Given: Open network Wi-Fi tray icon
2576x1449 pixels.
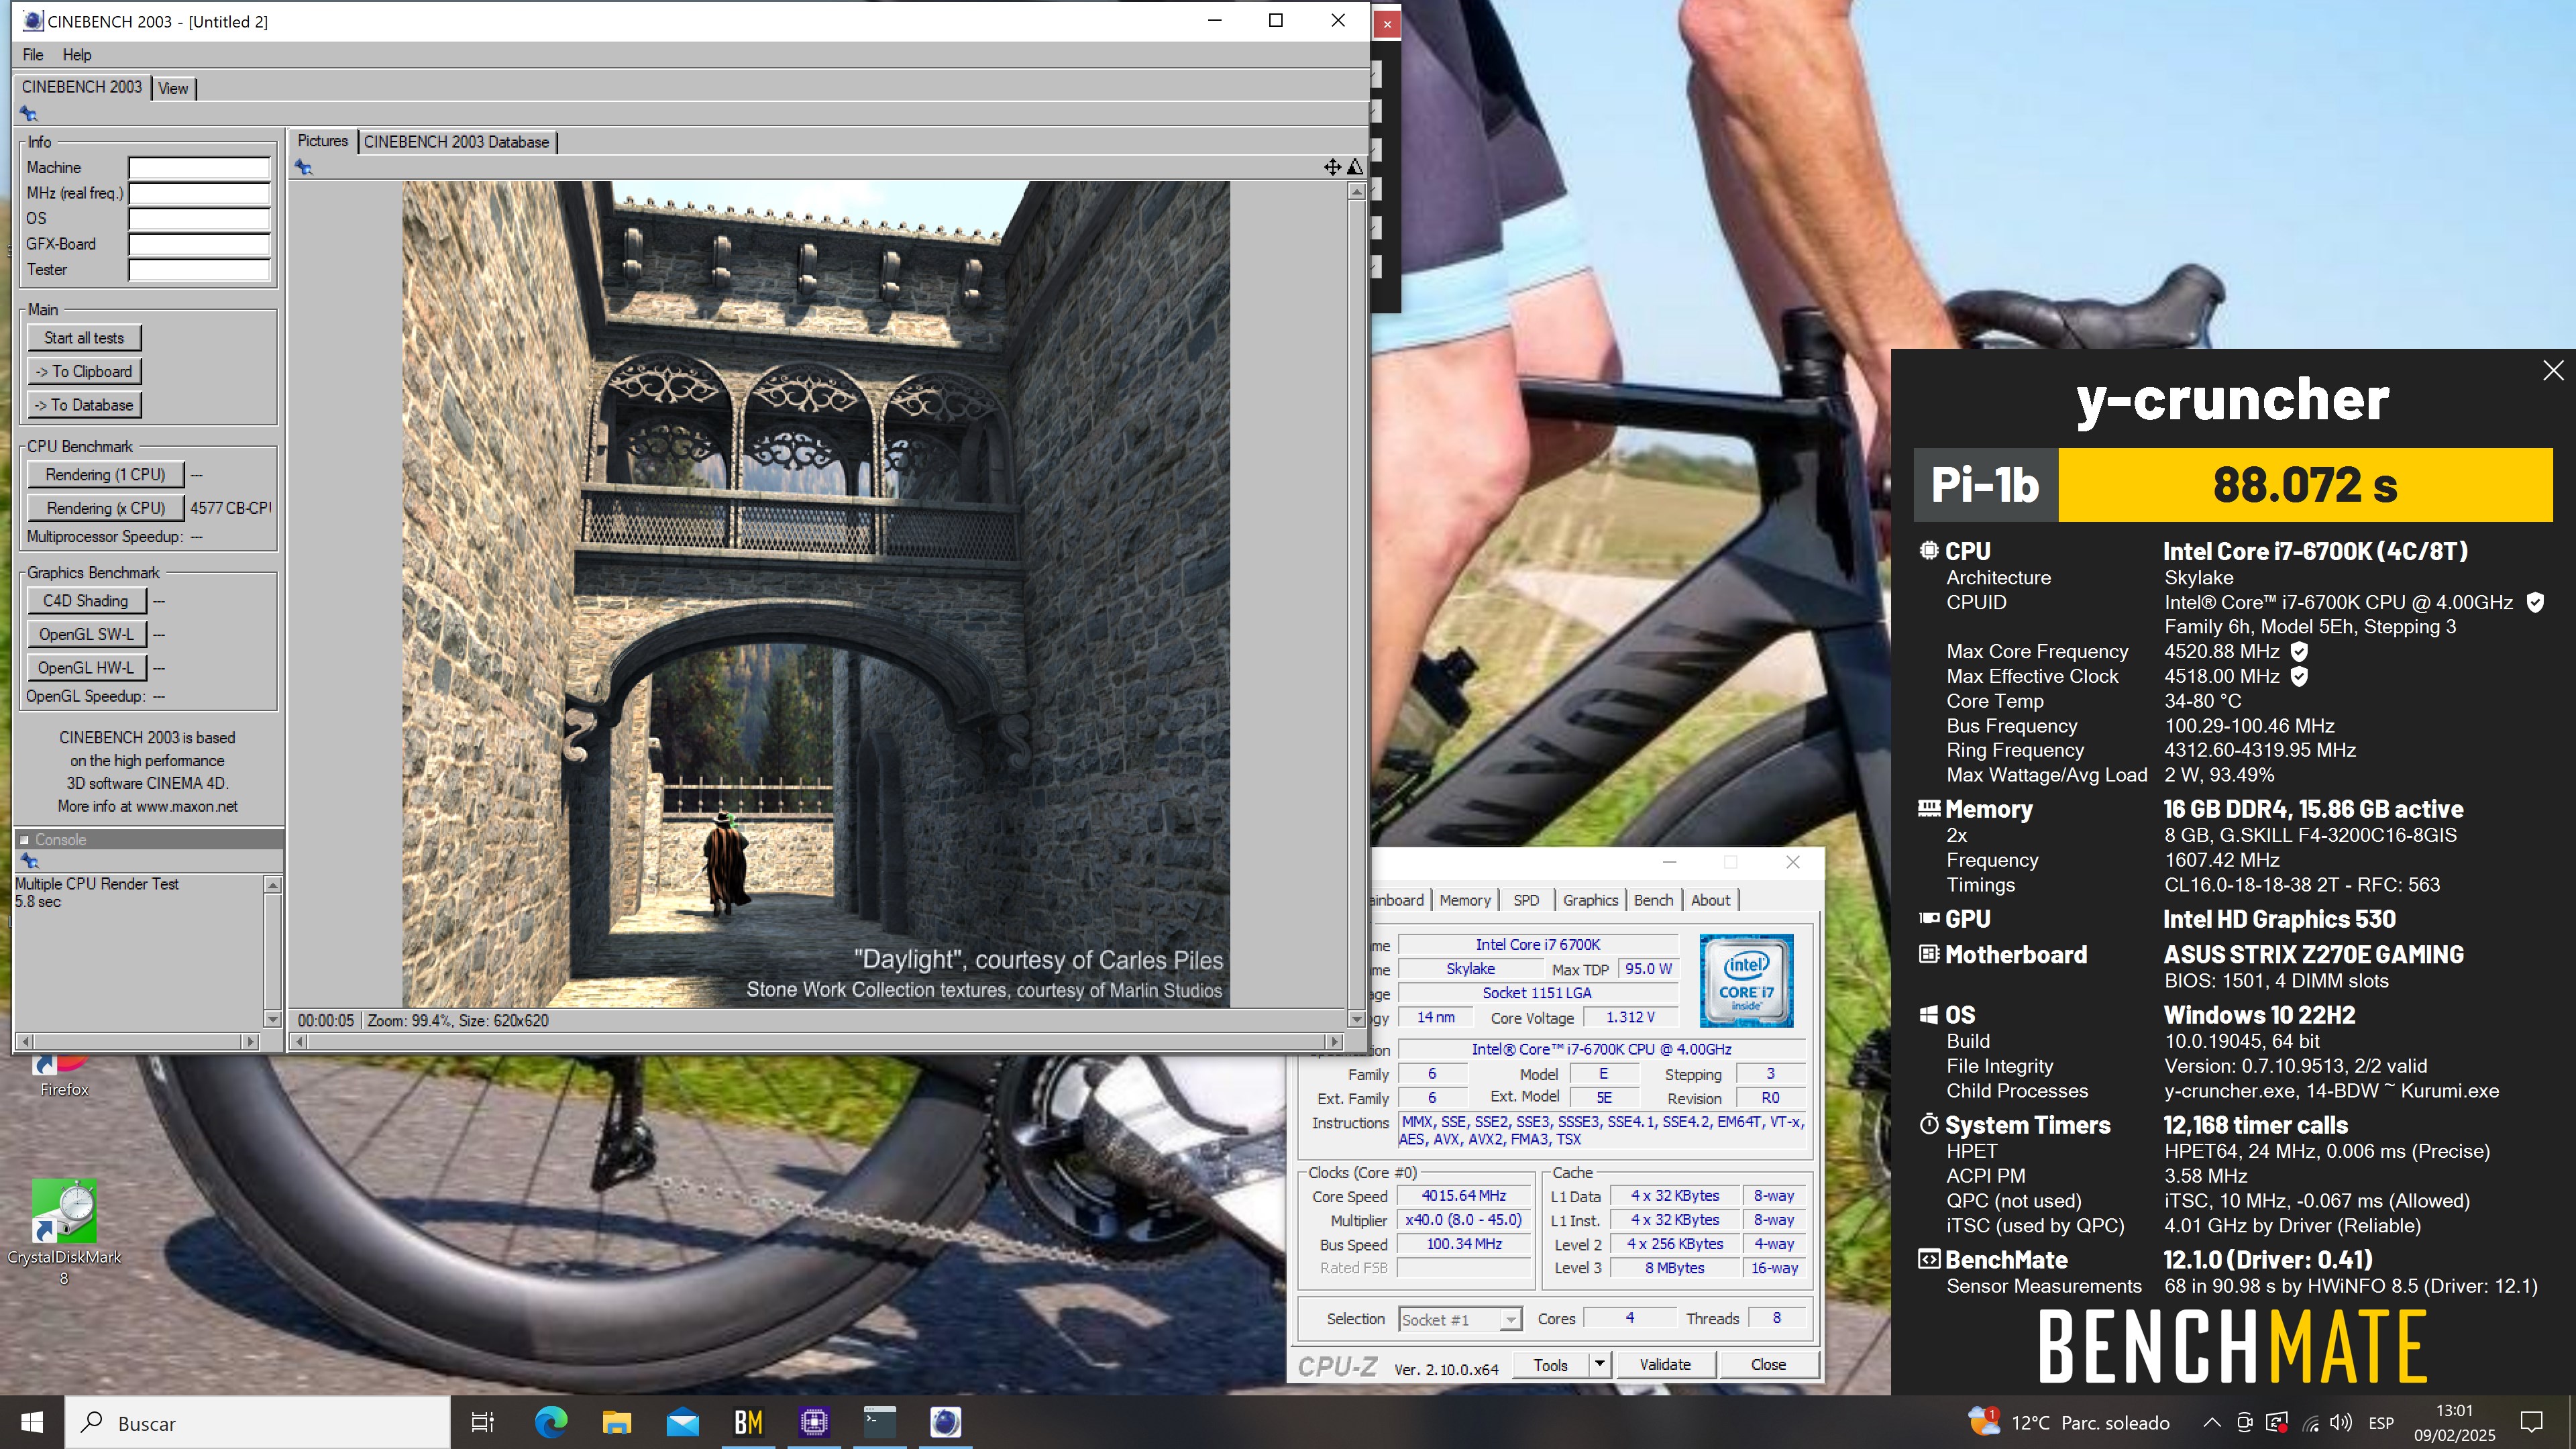Looking at the screenshot, I should point(2310,1422).
